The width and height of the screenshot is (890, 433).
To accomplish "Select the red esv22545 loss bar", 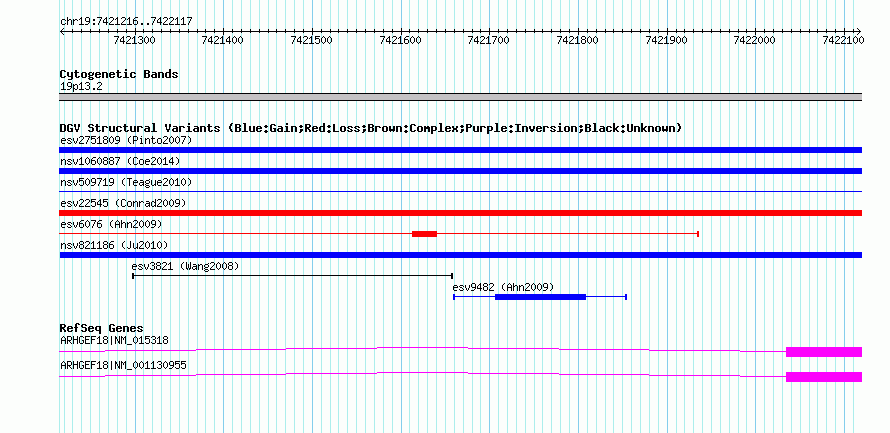I will [460, 213].
